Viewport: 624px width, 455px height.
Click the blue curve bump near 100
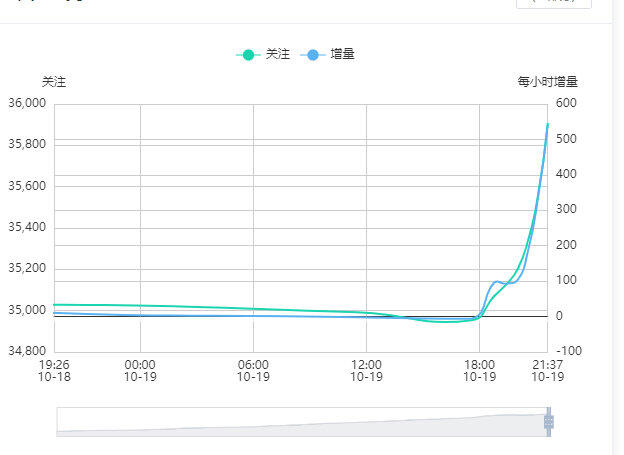496,282
